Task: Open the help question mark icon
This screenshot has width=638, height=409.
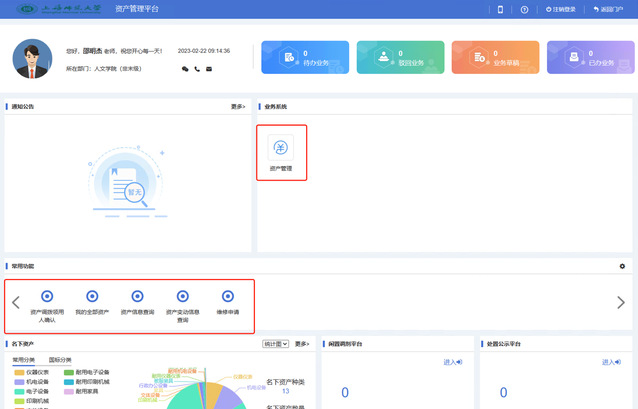Action: coord(524,9)
